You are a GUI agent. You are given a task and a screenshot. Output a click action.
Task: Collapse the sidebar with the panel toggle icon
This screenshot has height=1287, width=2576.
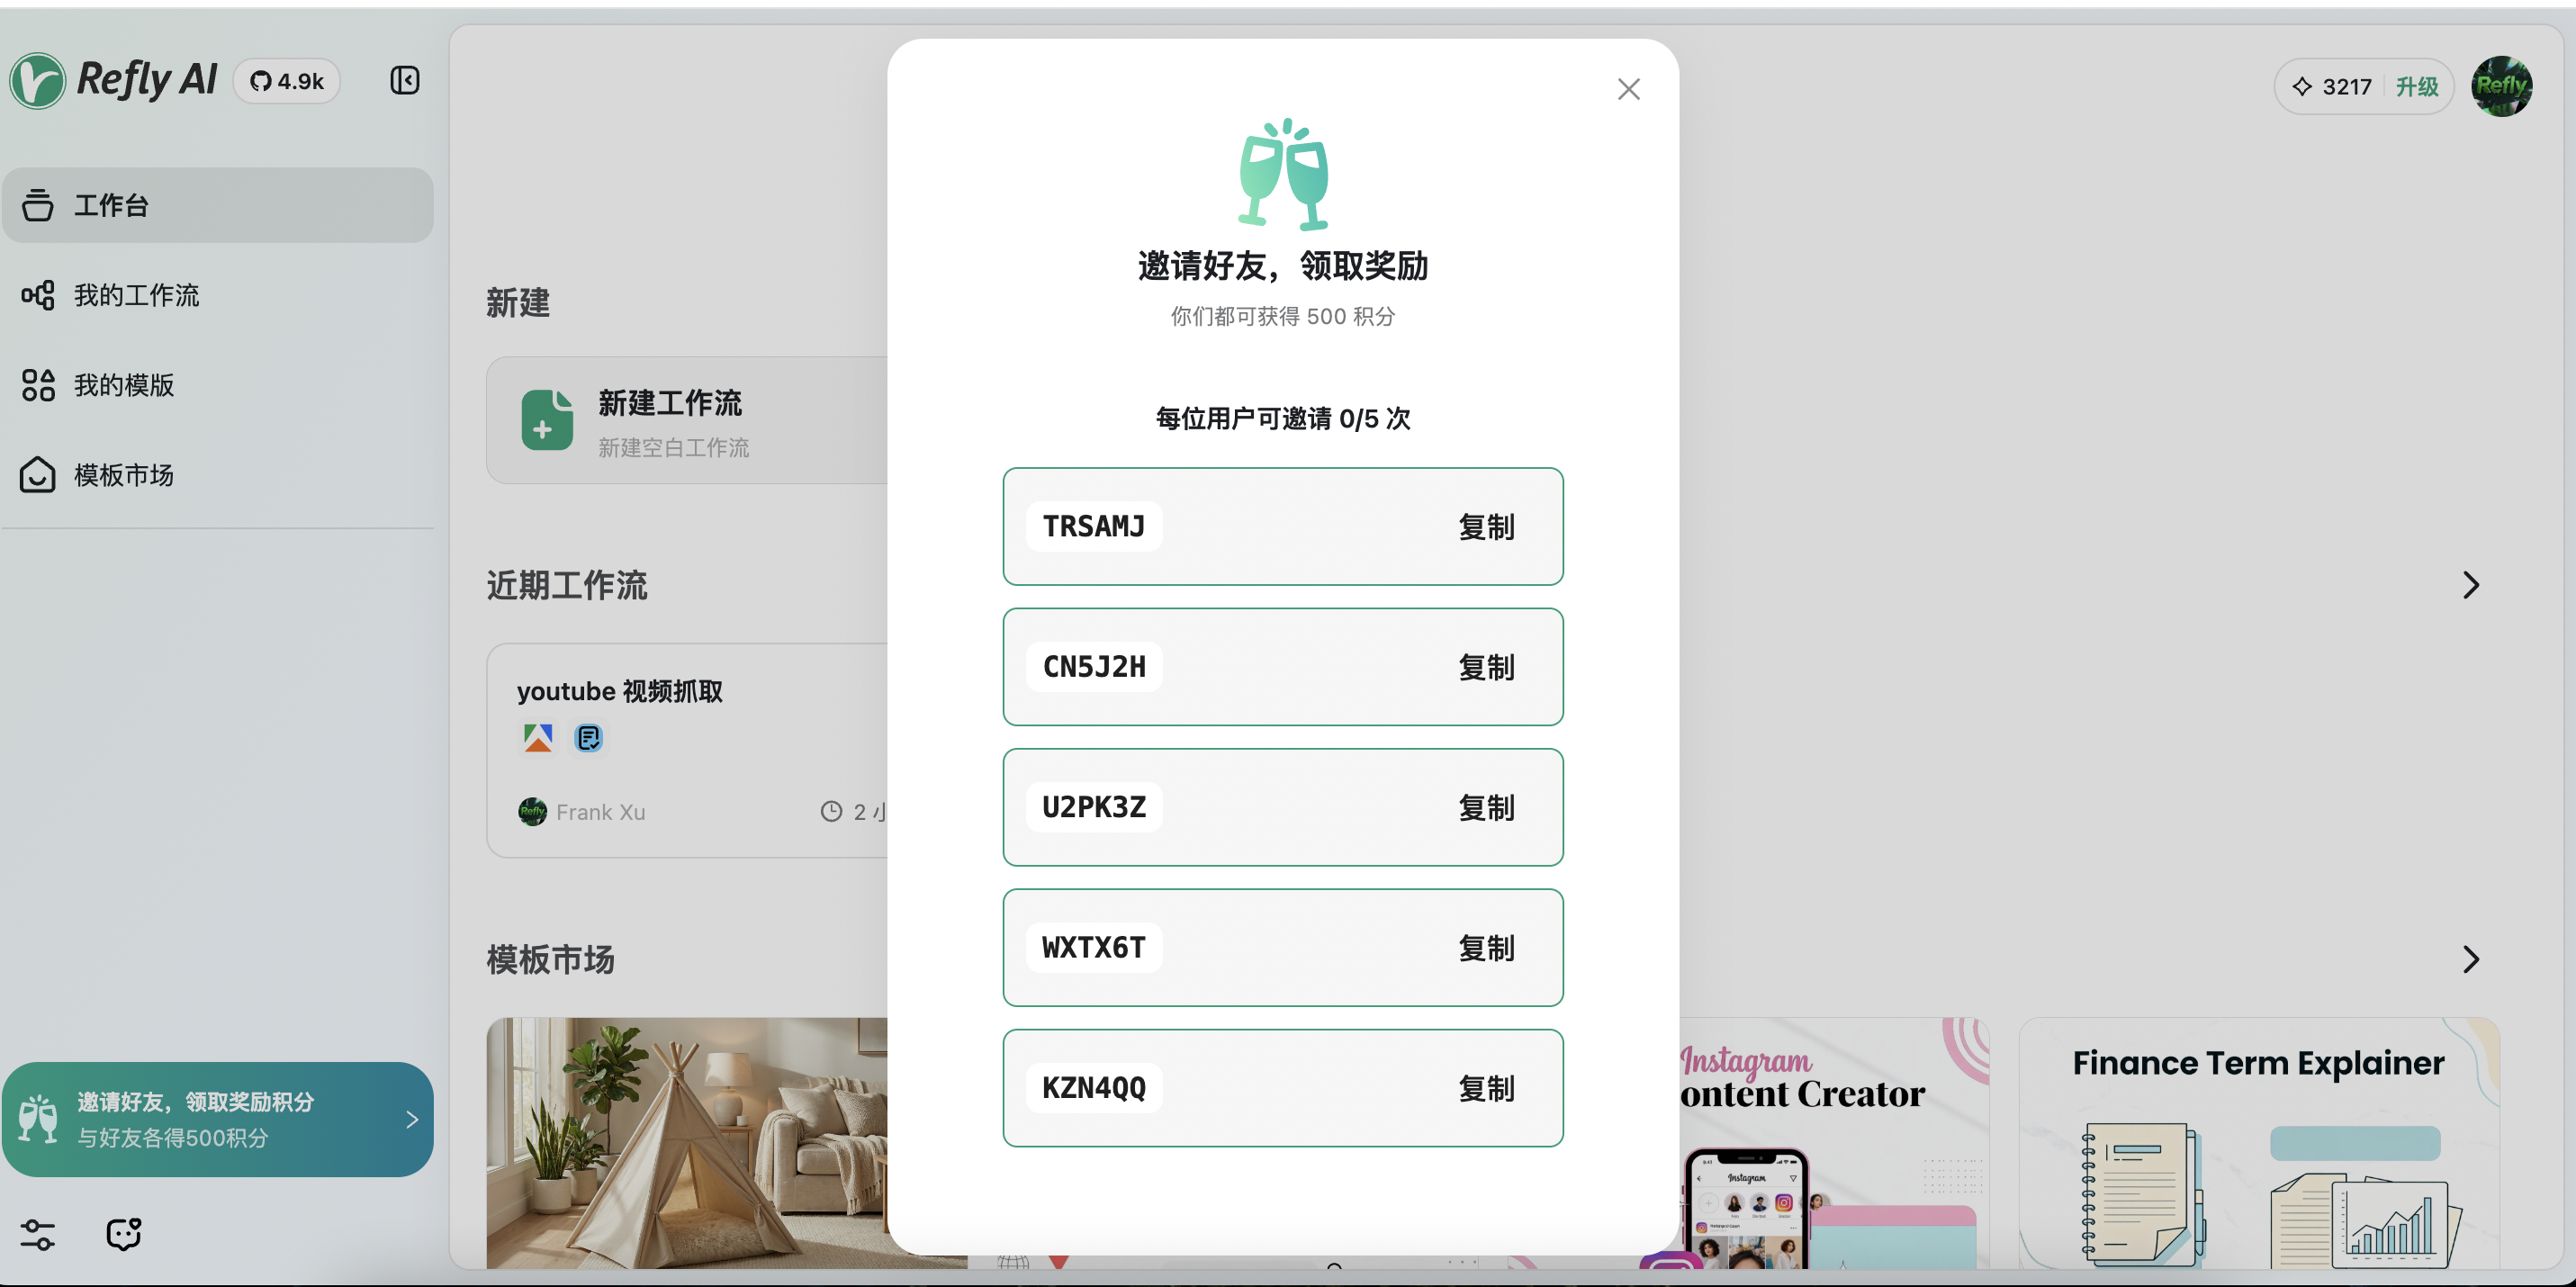pos(404,80)
